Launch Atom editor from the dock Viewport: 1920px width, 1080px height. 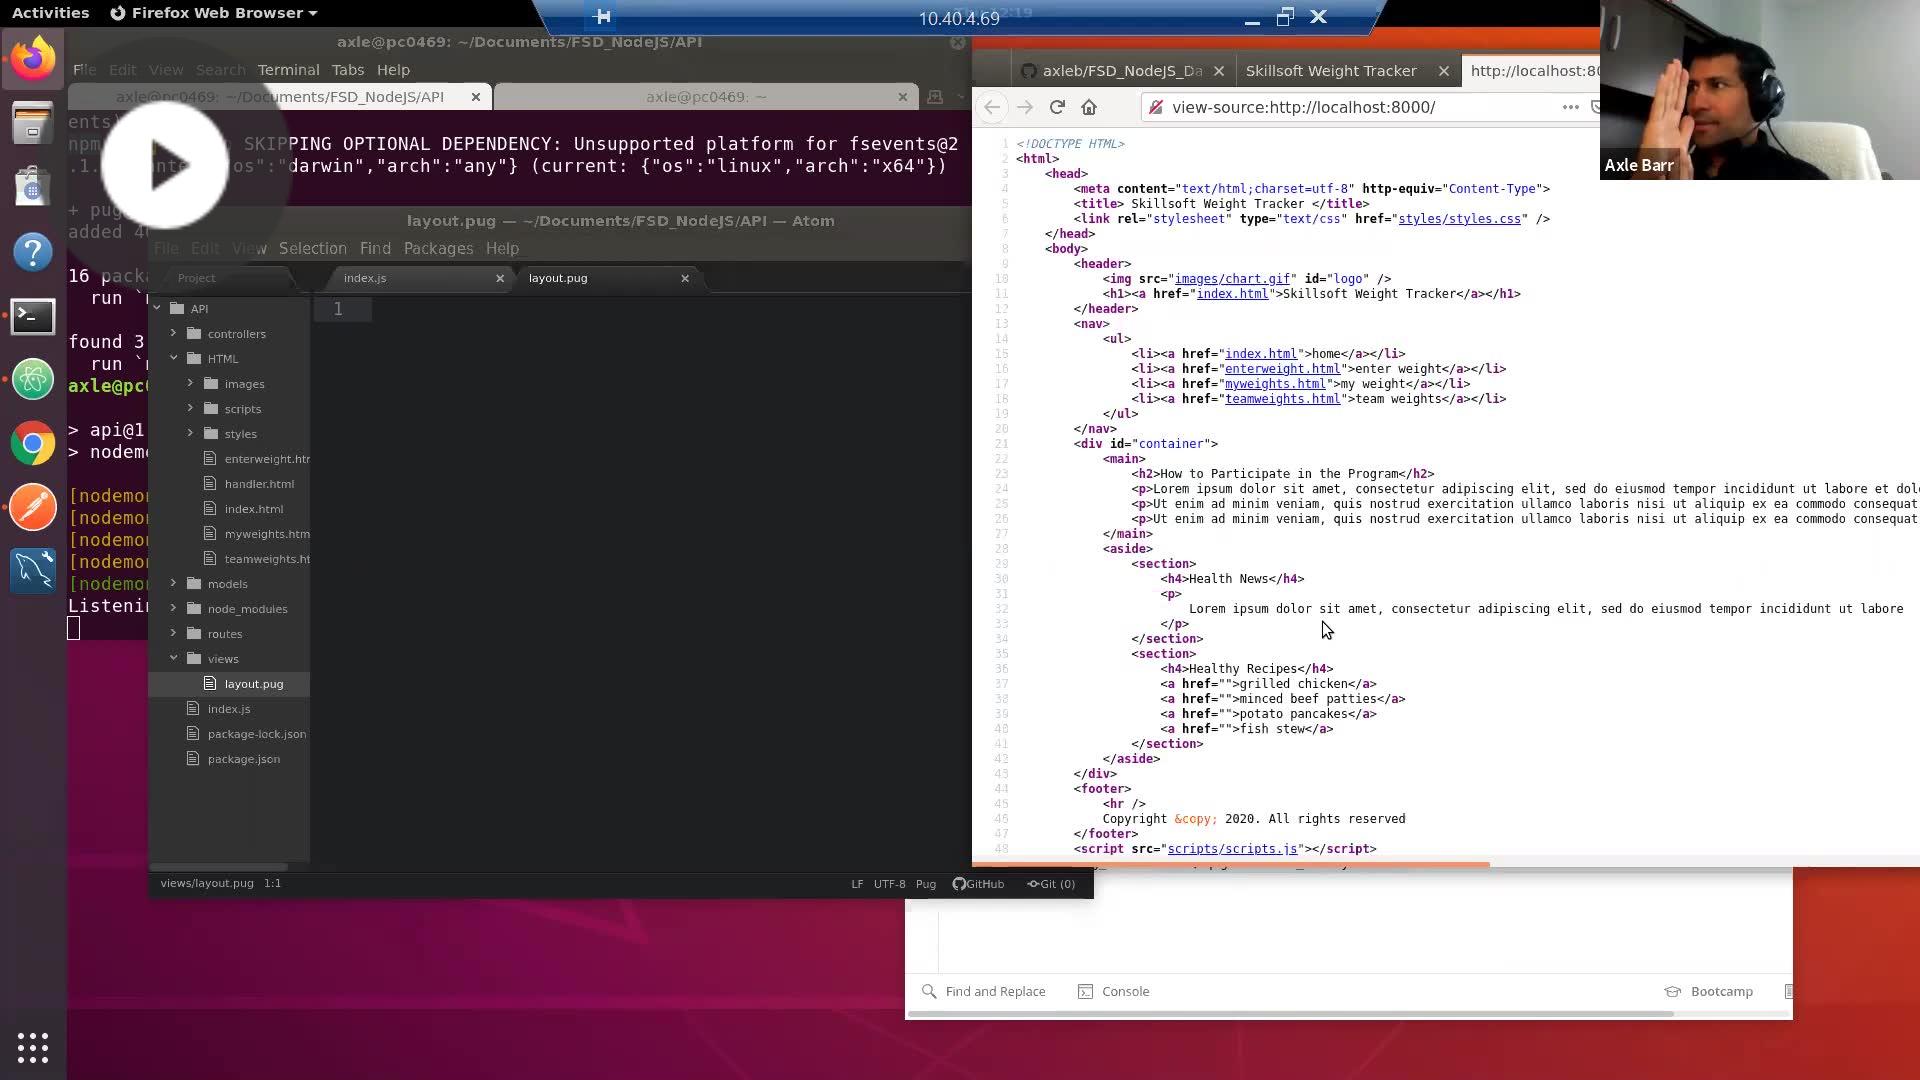pyautogui.click(x=33, y=380)
